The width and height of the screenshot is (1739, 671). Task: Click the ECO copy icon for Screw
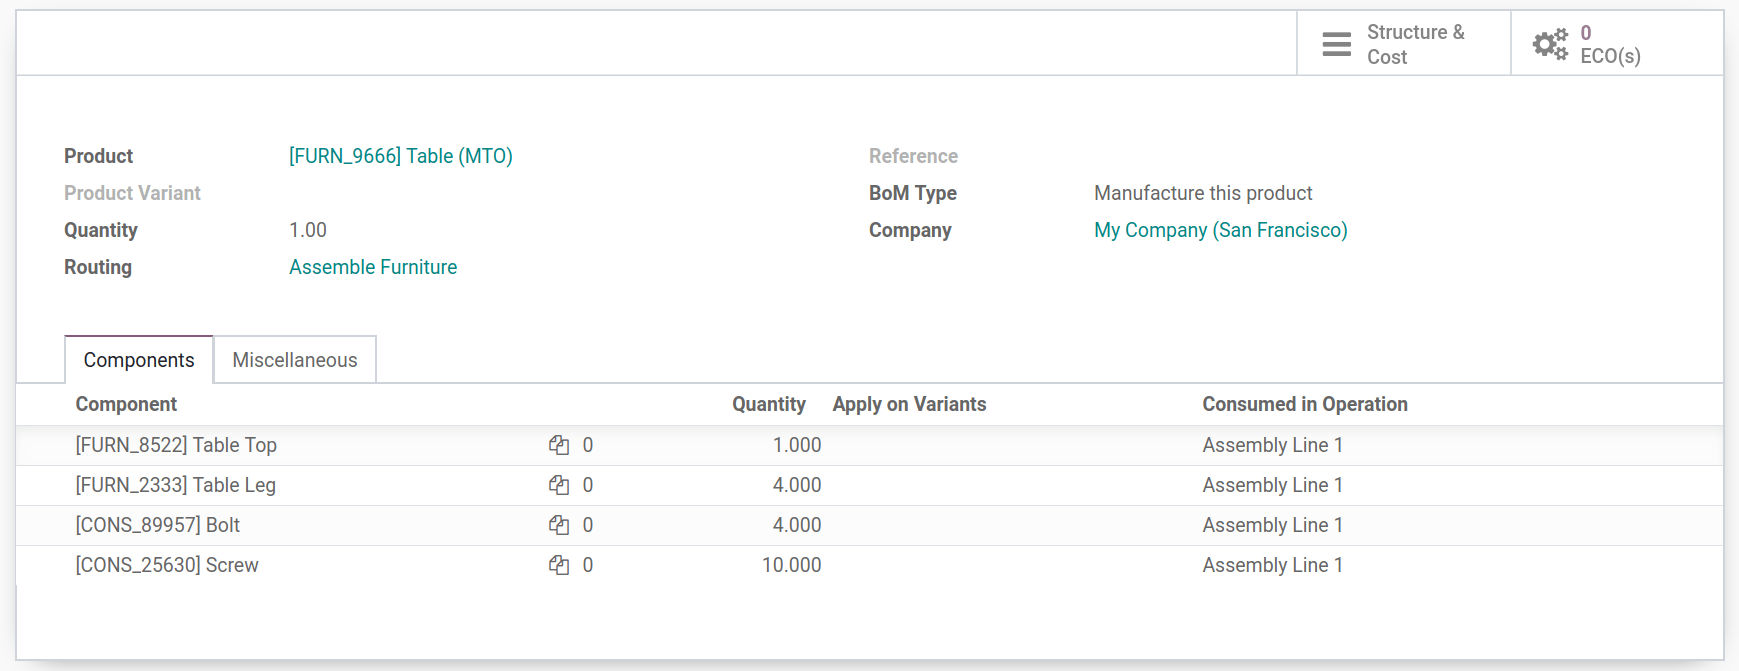pyautogui.click(x=559, y=565)
